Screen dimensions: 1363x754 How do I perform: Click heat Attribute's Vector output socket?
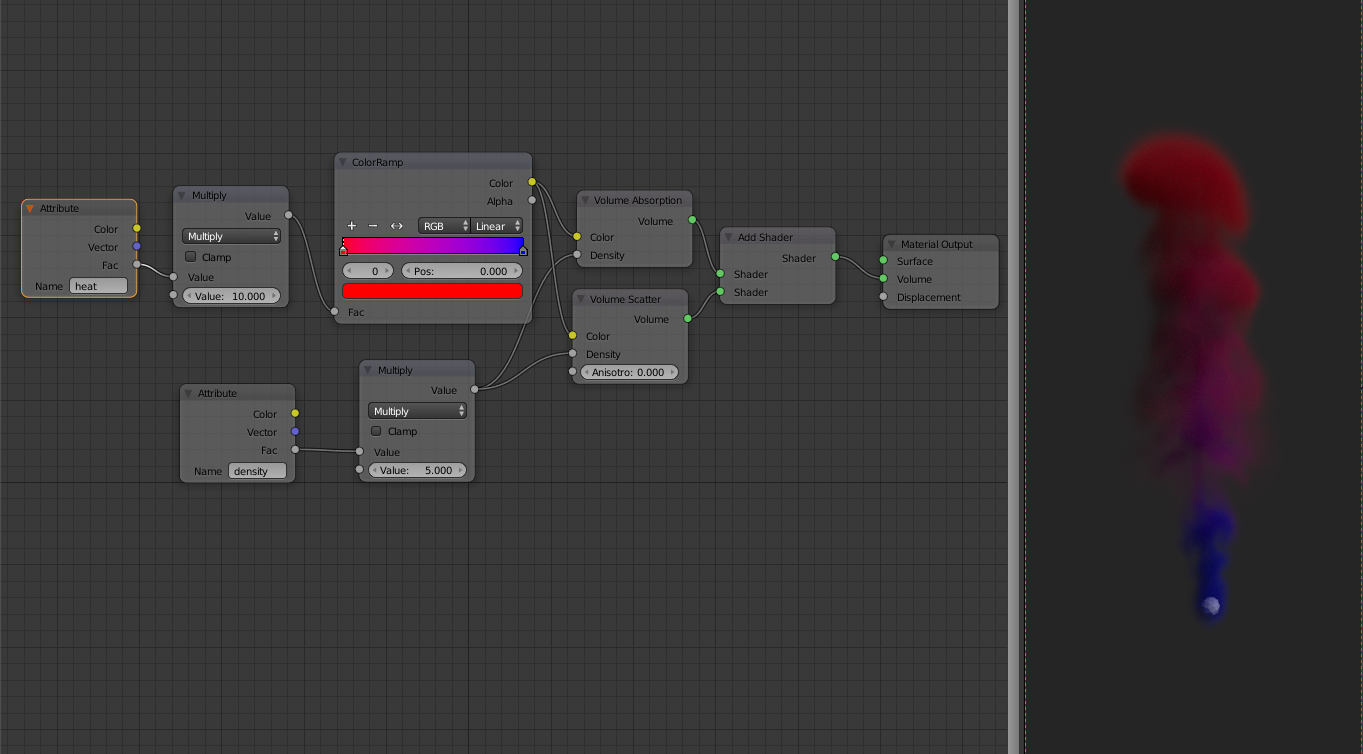click(137, 246)
